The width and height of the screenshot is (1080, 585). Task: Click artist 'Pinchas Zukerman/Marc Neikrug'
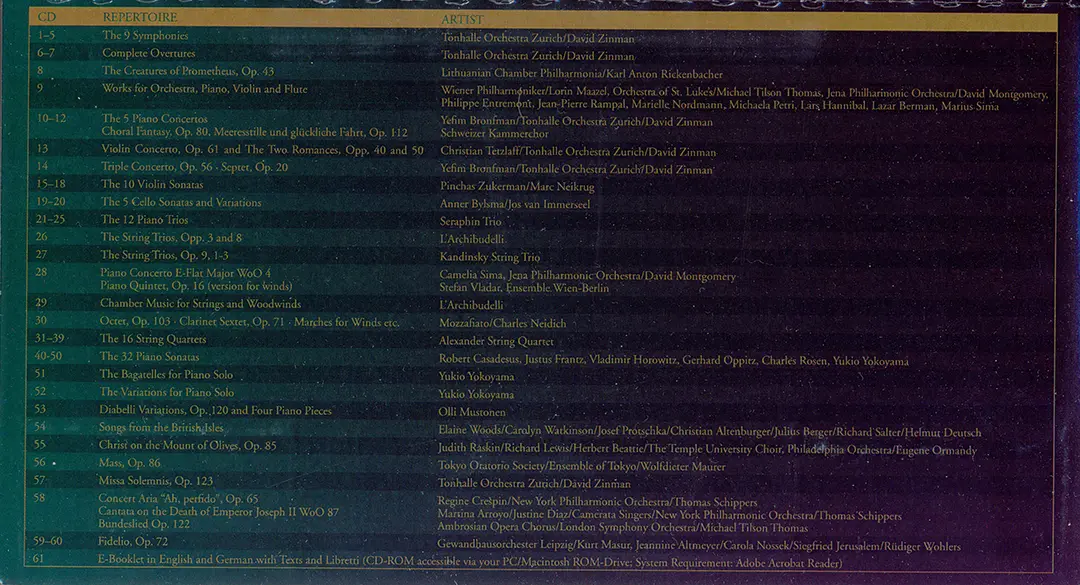tap(517, 187)
